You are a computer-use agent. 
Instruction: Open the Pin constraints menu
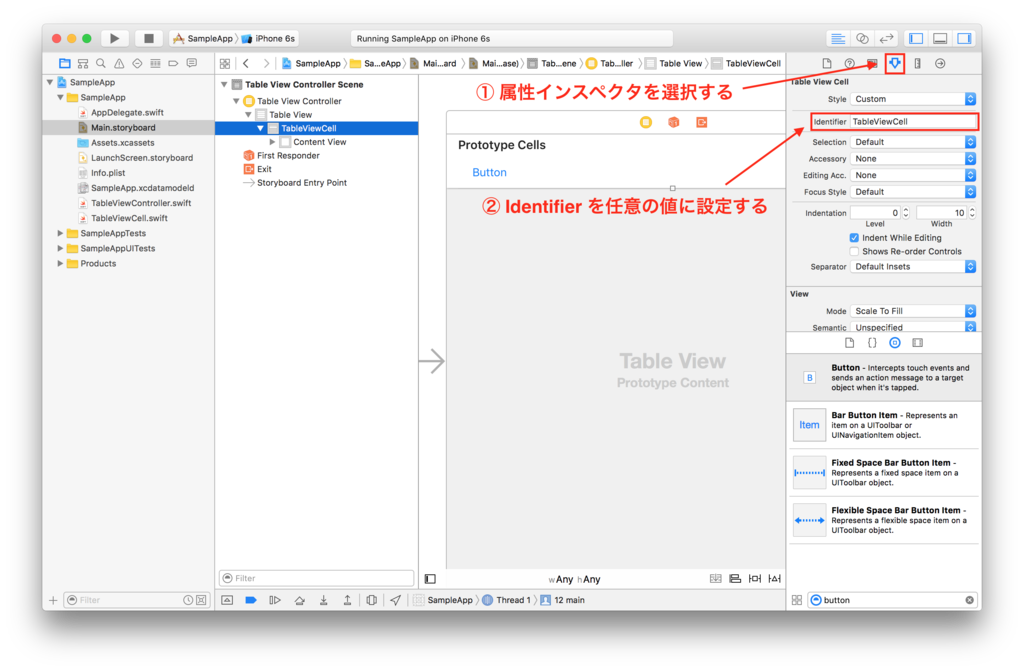tap(755, 579)
